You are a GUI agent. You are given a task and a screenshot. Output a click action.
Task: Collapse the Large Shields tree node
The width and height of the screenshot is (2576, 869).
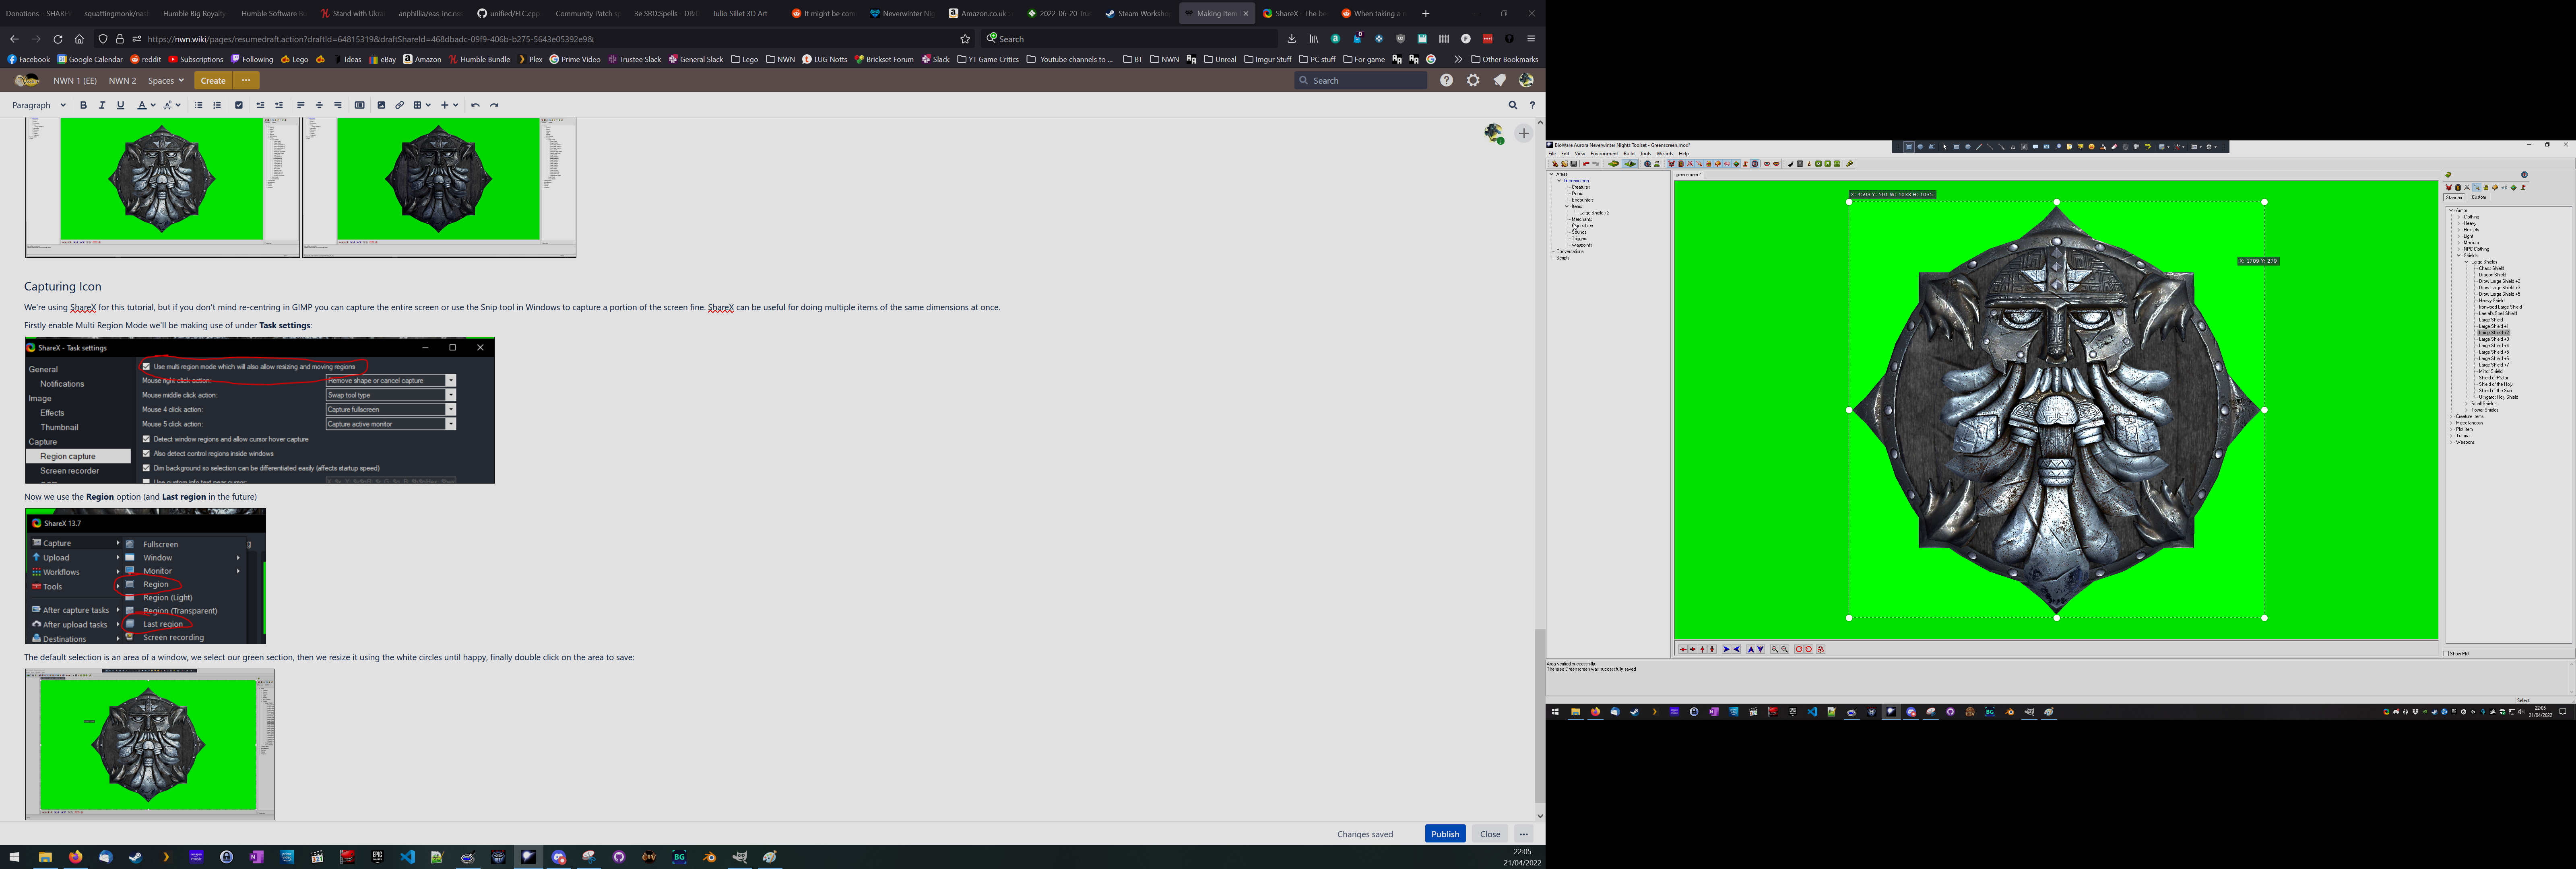(x=2466, y=262)
